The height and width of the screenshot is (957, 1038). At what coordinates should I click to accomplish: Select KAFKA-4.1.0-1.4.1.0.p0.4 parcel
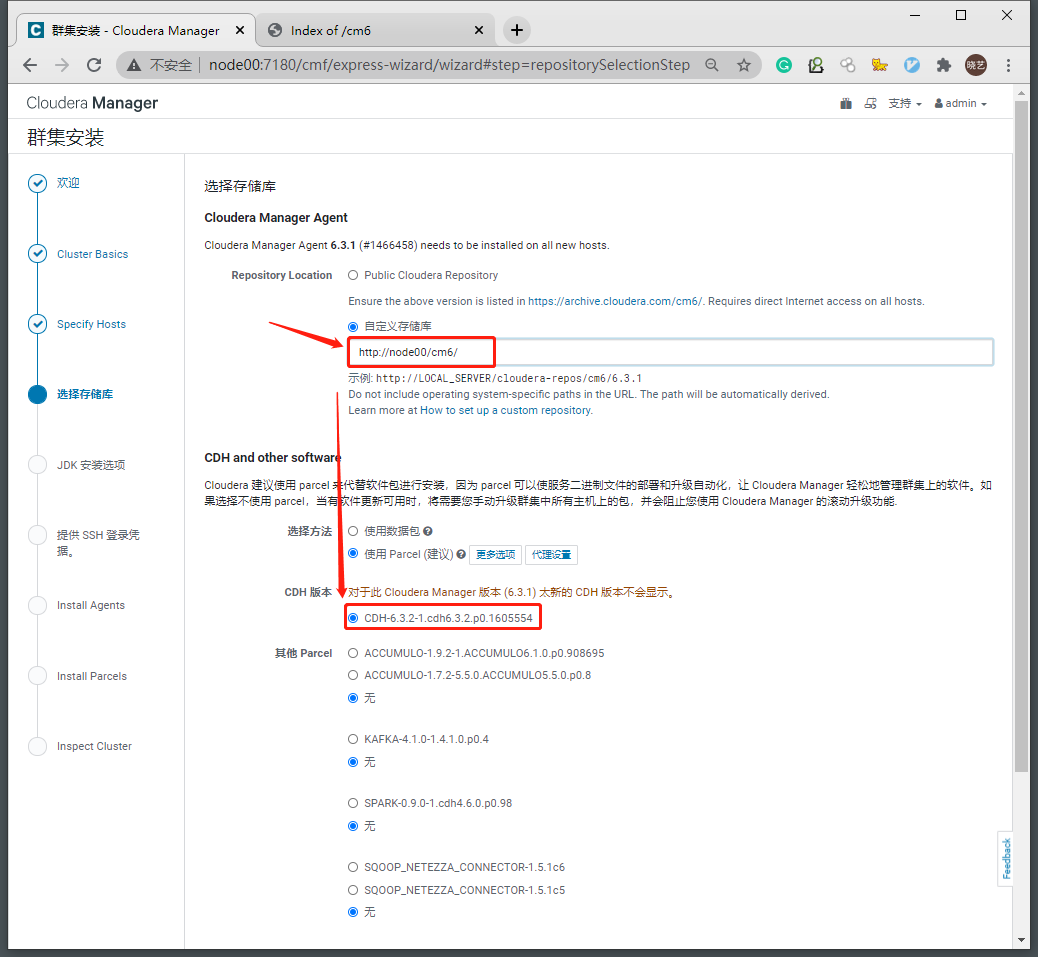353,739
